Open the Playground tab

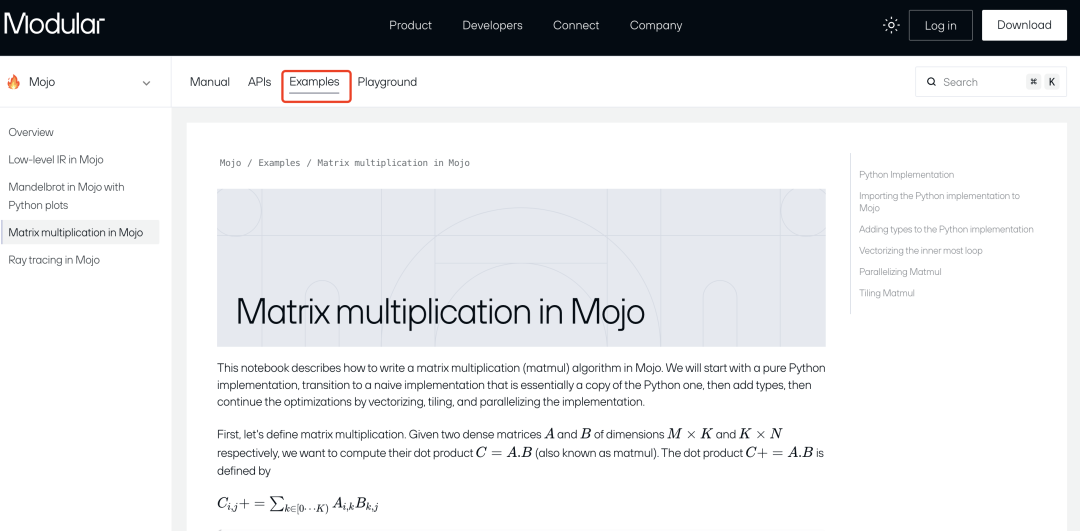387,82
